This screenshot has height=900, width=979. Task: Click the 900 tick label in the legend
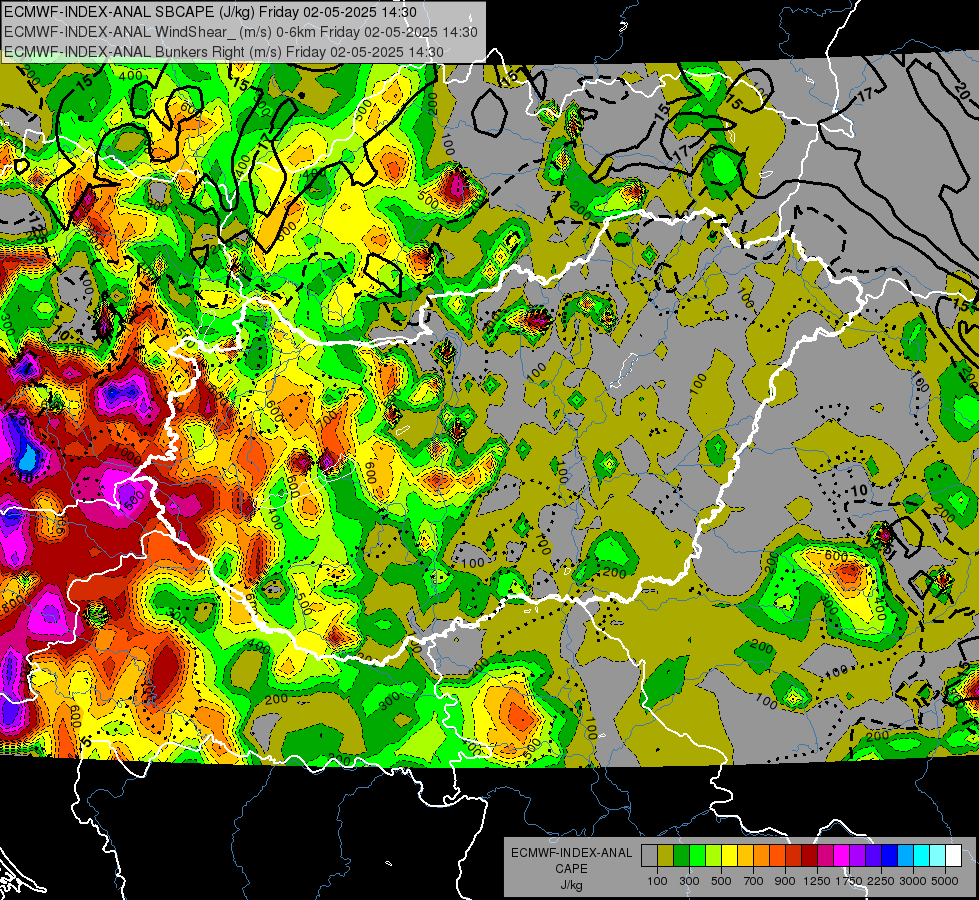pos(785,881)
